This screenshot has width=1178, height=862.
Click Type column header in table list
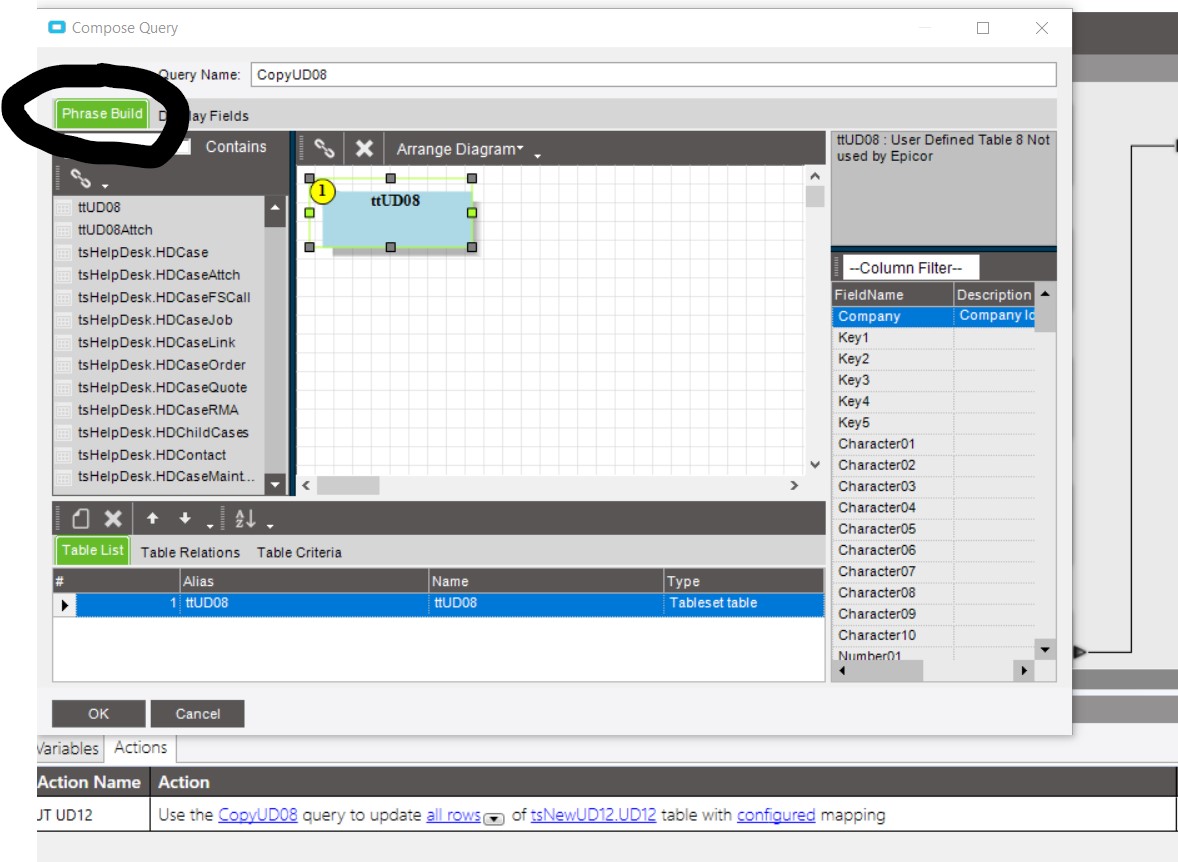[743, 581]
